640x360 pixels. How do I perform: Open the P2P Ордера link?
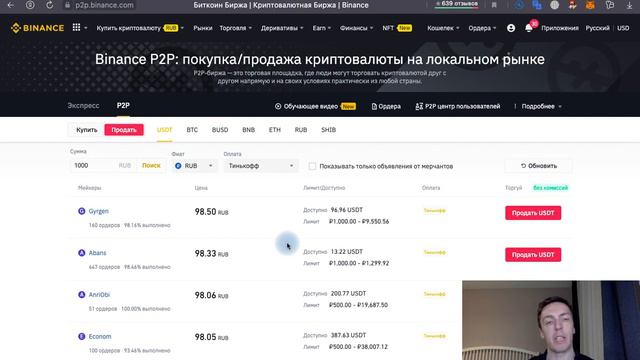[386, 106]
